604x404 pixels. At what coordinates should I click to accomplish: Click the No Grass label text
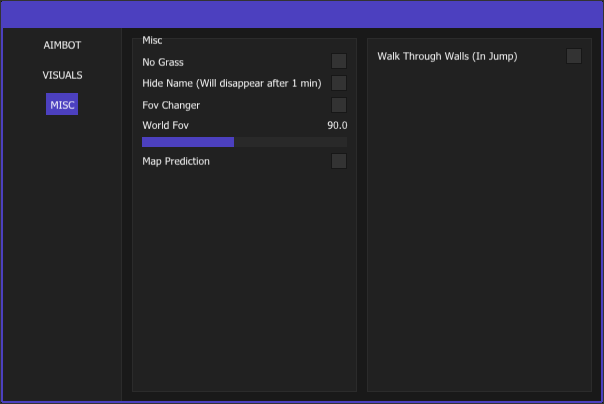click(163, 62)
